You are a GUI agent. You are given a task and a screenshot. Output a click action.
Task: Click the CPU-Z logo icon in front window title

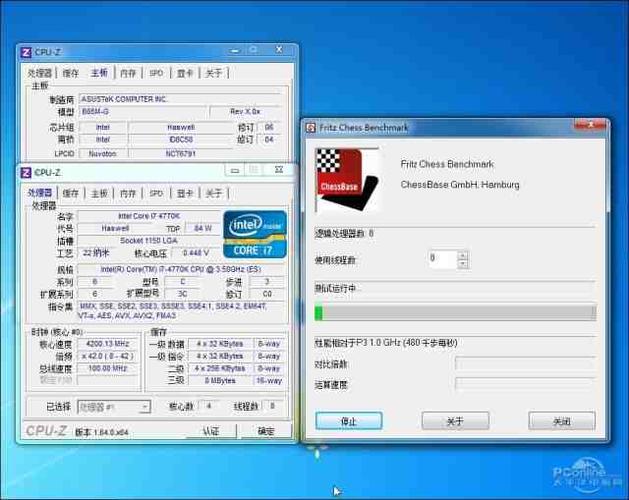point(26,173)
